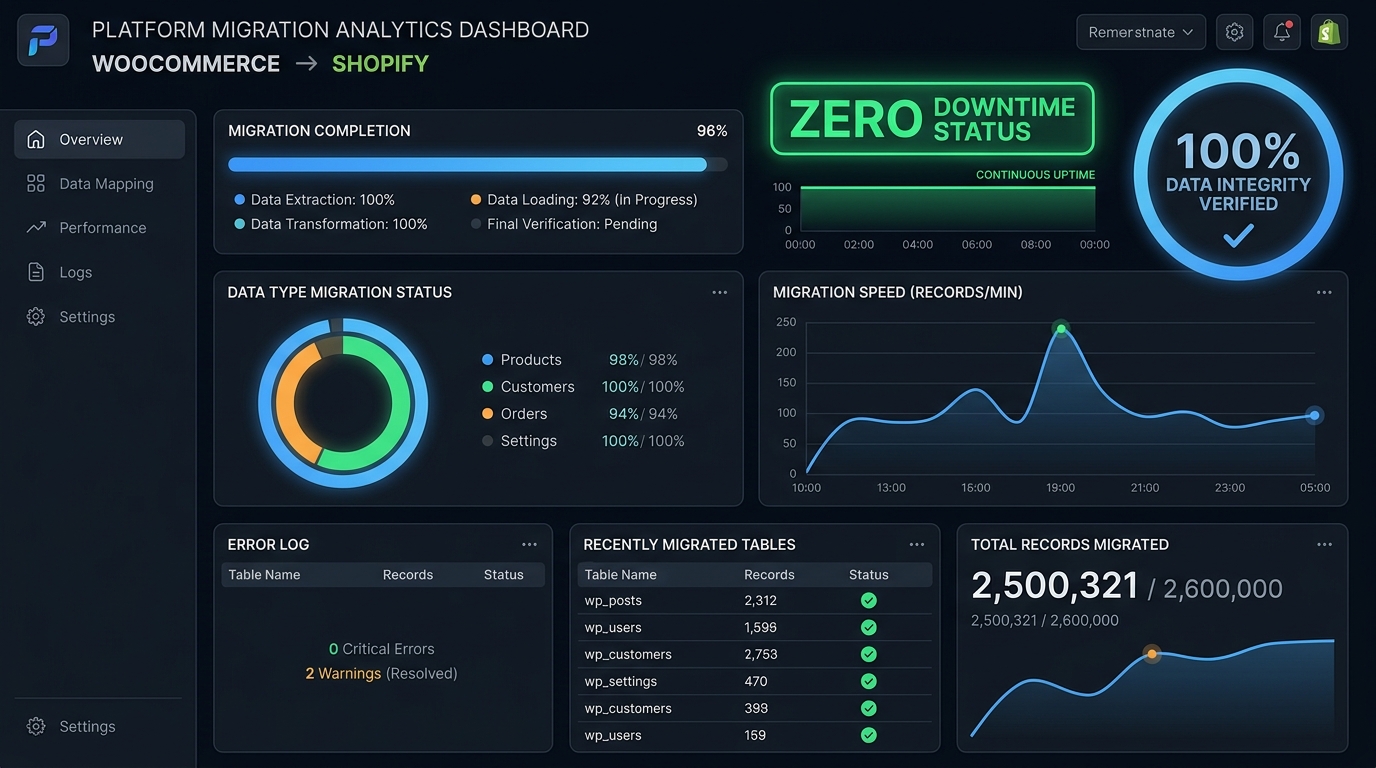Click the Orders 94% value

624,414
